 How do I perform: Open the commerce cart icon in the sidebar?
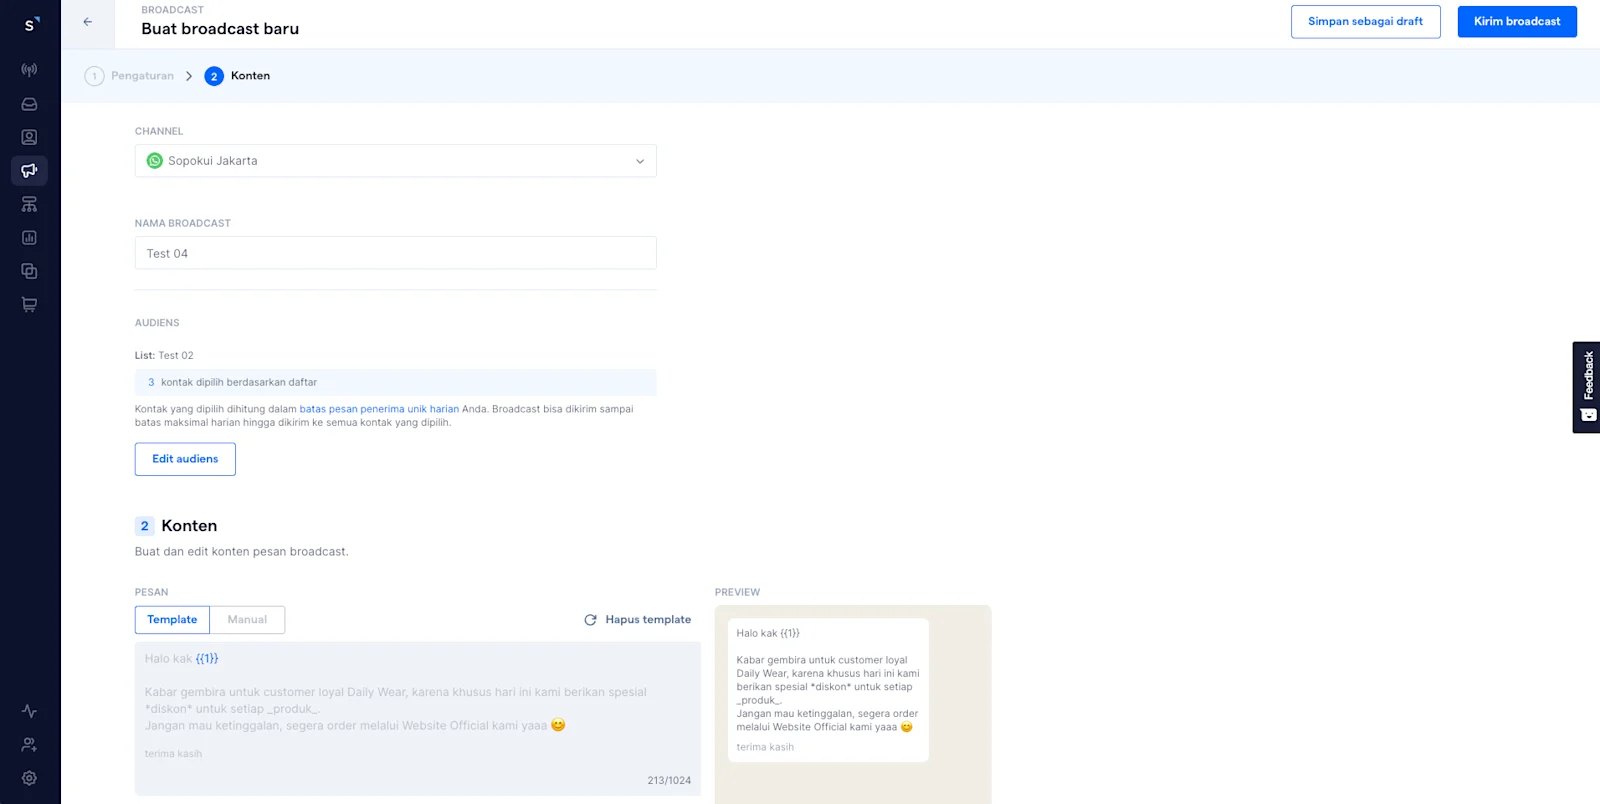(30, 305)
